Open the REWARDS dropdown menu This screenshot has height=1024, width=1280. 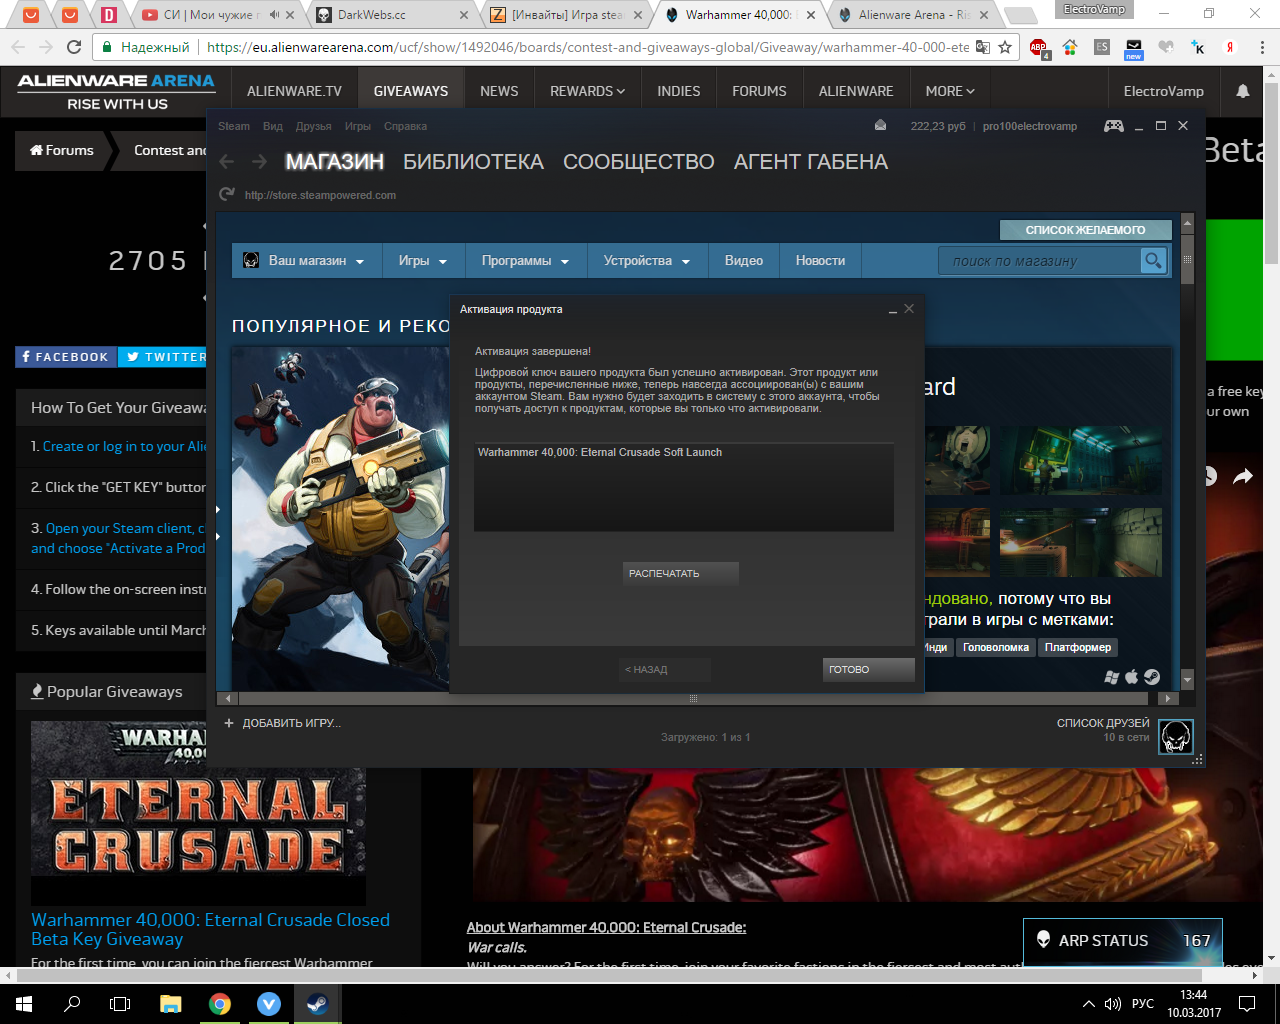(587, 91)
